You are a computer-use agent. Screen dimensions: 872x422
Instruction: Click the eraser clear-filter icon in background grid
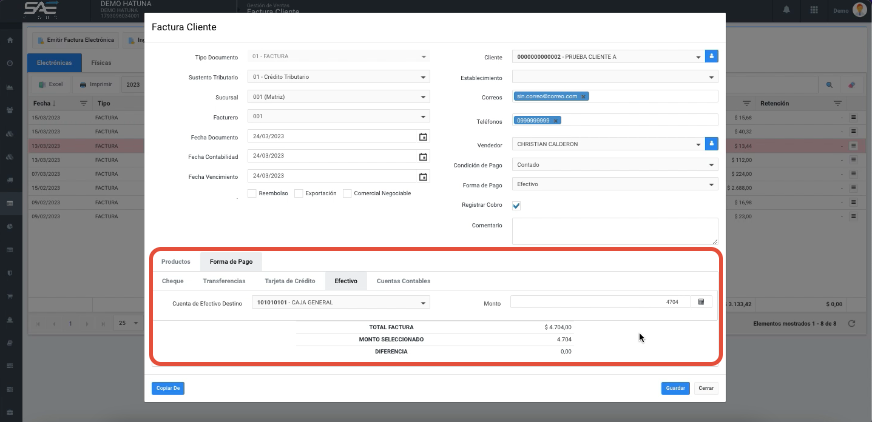851,85
